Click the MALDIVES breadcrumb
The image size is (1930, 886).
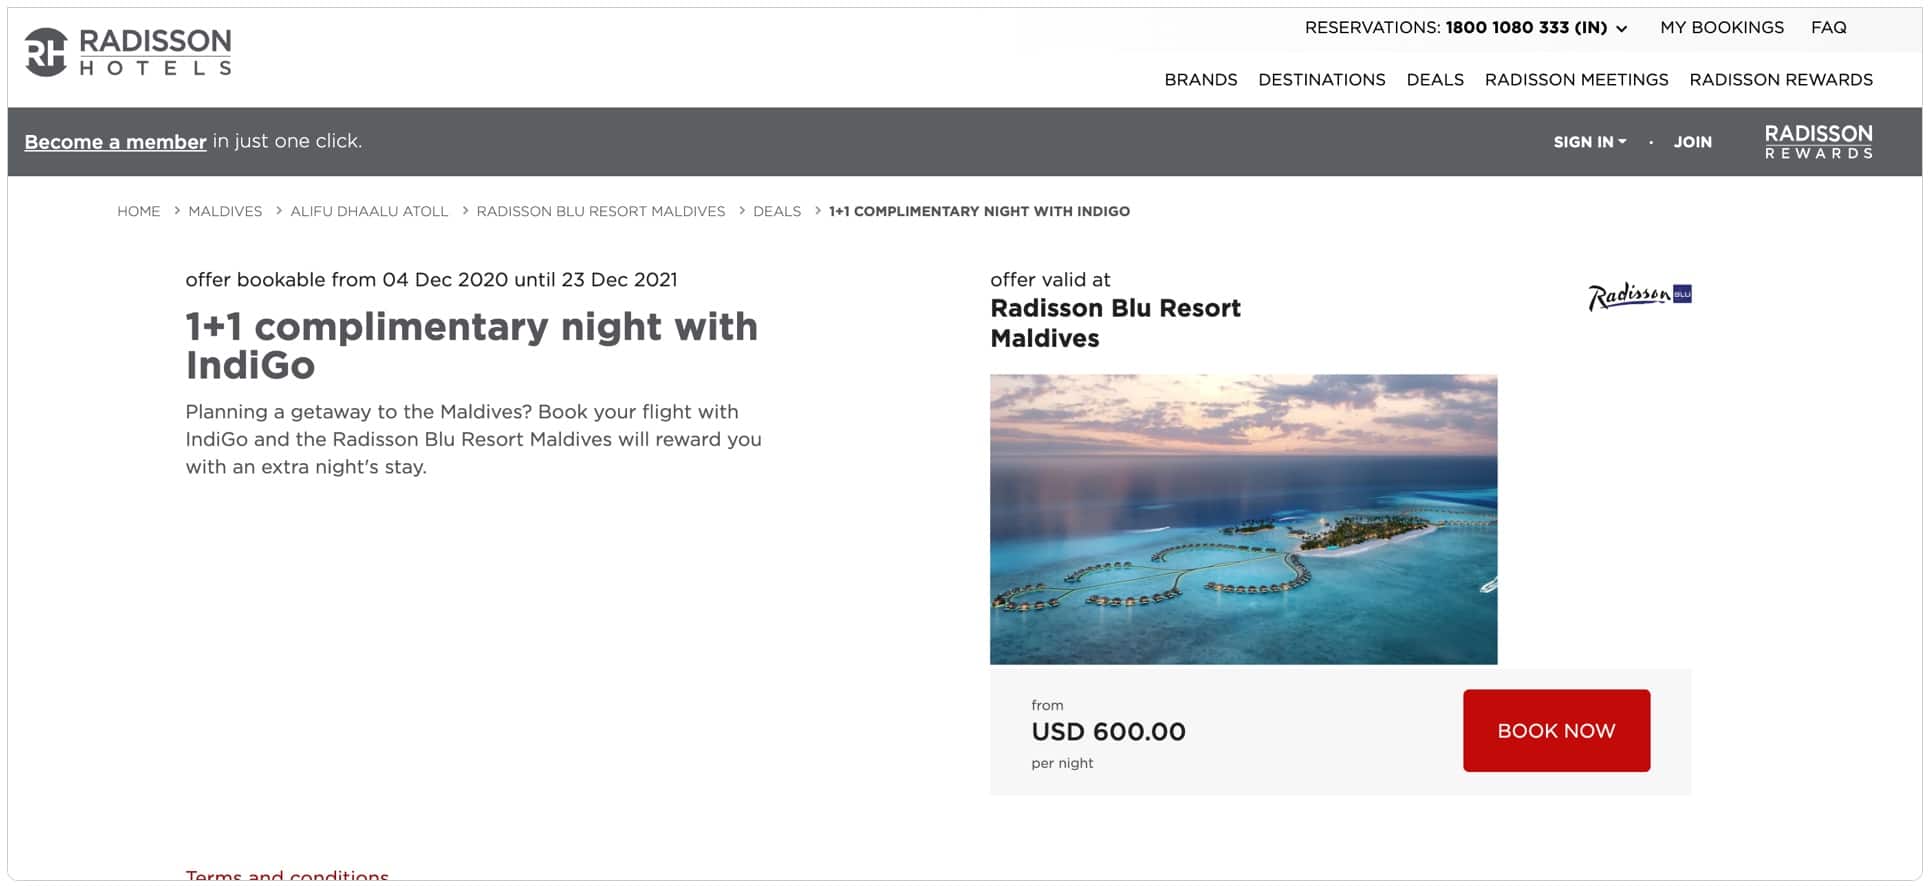point(225,211)
